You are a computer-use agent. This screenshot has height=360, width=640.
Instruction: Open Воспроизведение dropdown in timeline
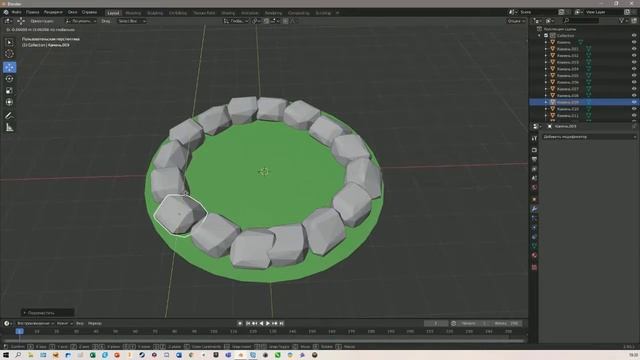click(x=35, y=323)
